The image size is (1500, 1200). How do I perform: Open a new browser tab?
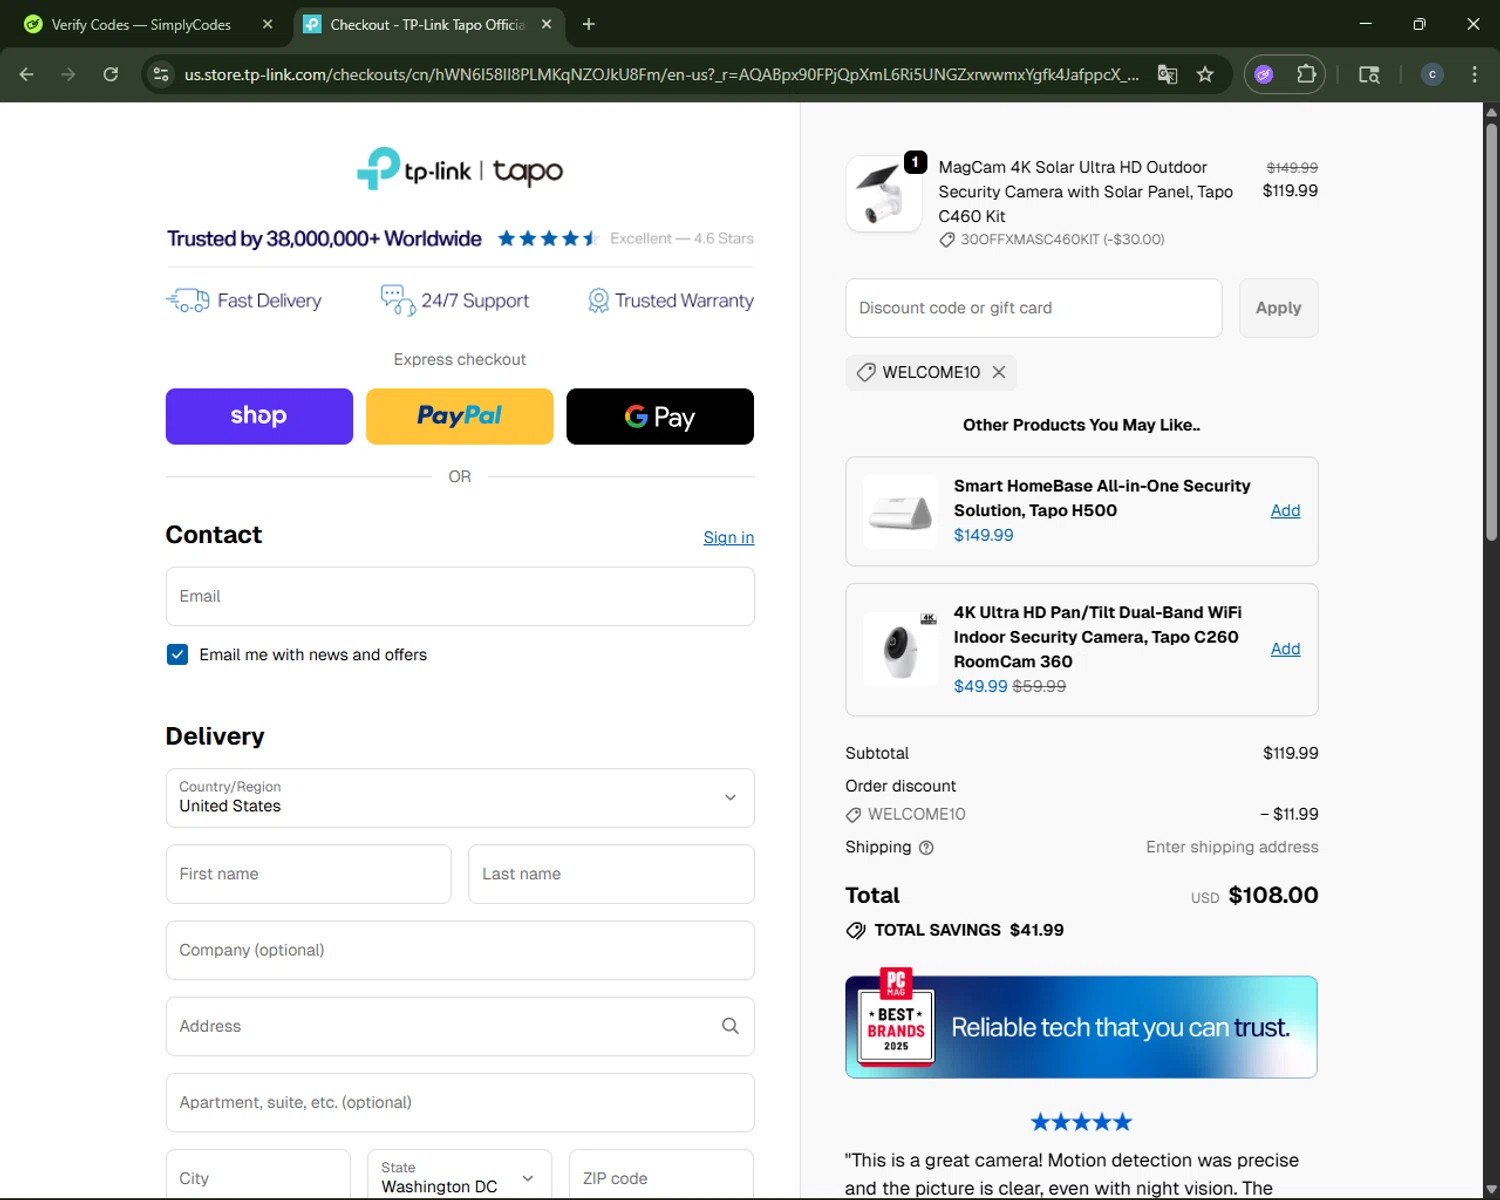[588, 24]
